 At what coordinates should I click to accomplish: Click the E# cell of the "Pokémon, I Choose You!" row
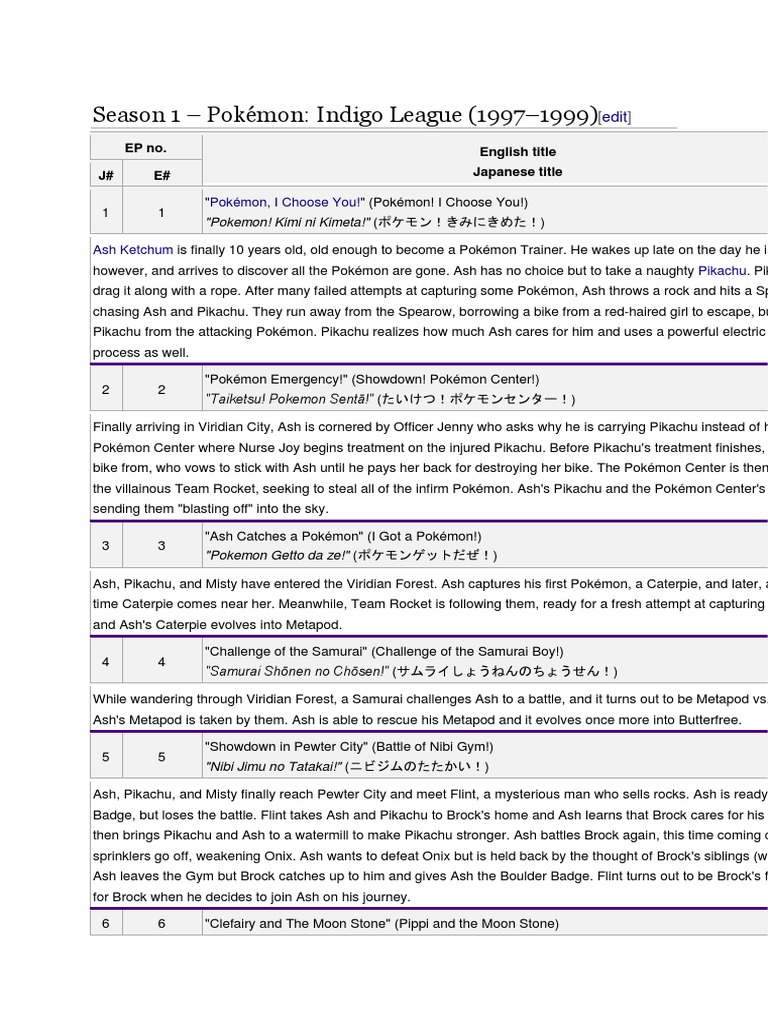162,213
